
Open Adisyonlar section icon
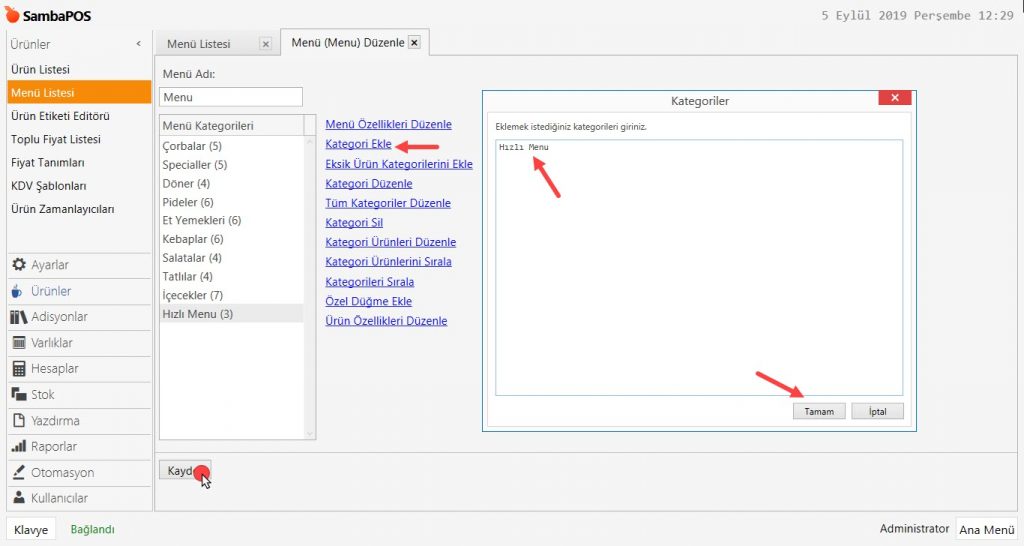pos(18,317)
